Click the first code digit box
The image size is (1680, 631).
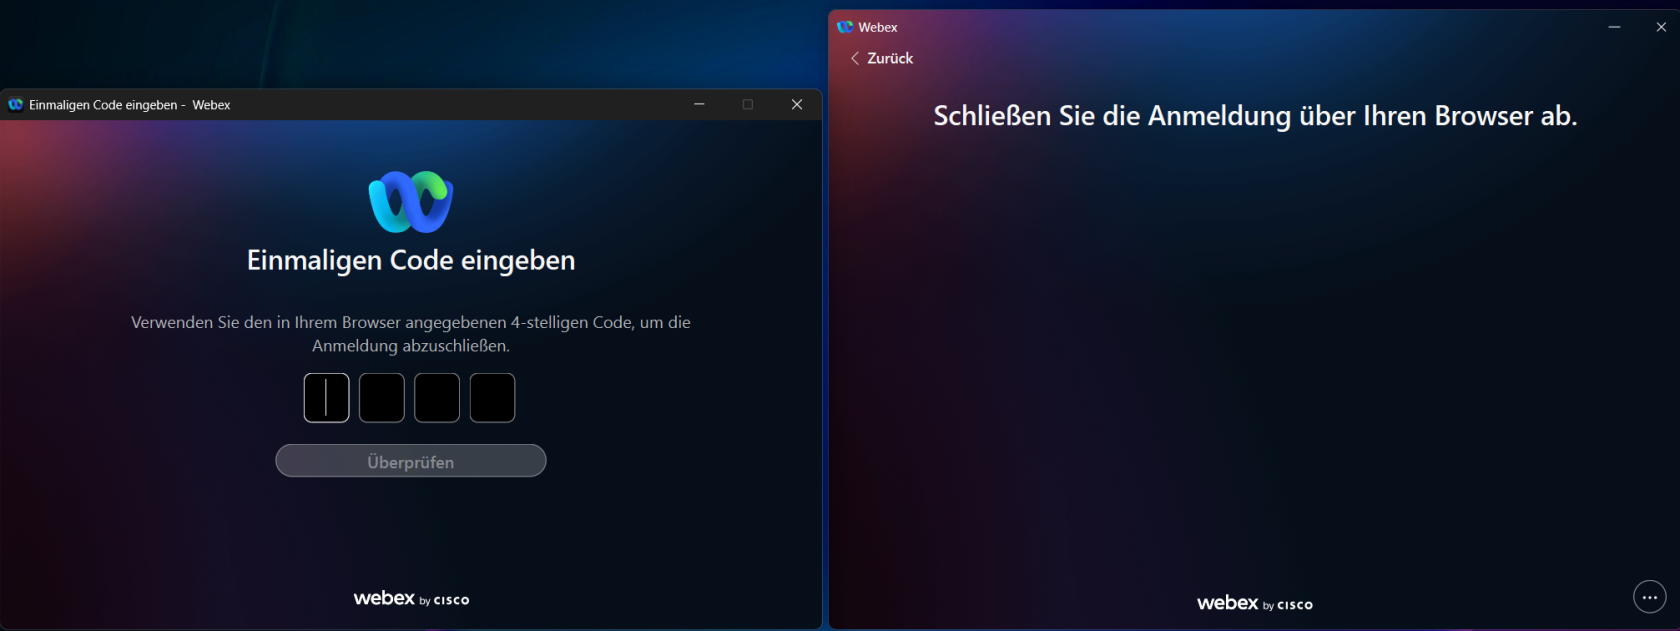coord(326,398)
